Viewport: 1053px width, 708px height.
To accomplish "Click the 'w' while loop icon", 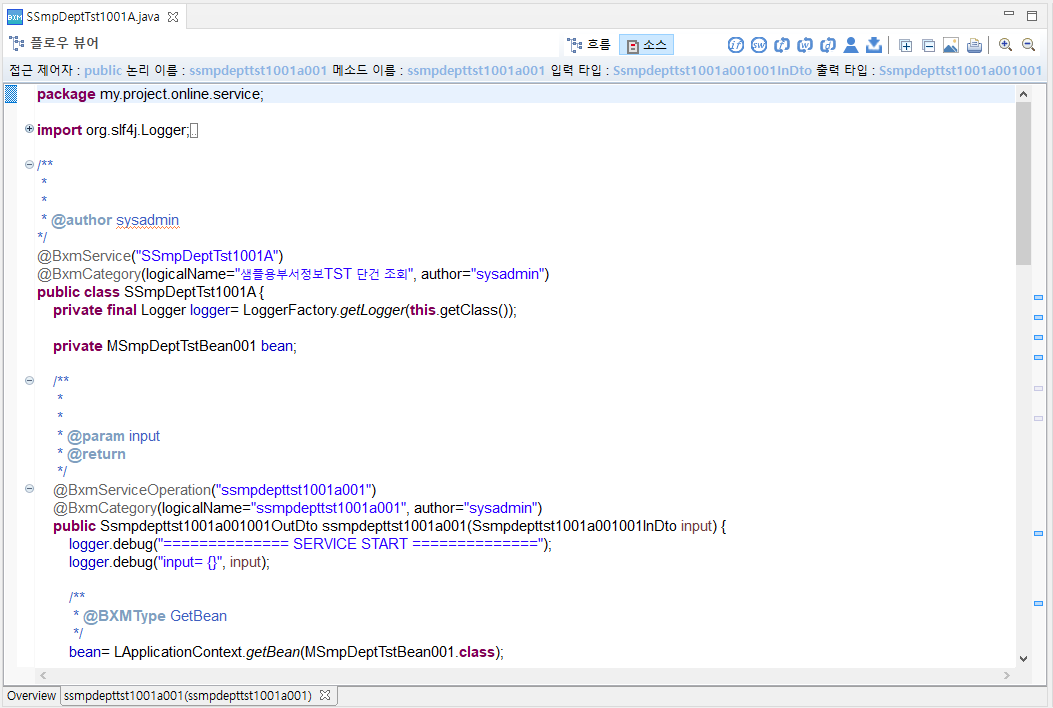I will 805,45.
